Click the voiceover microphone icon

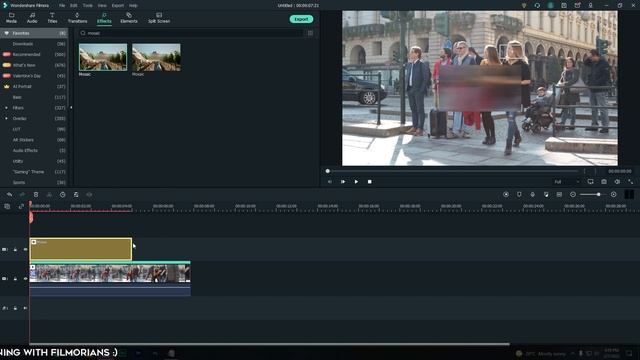pos(533,195)
